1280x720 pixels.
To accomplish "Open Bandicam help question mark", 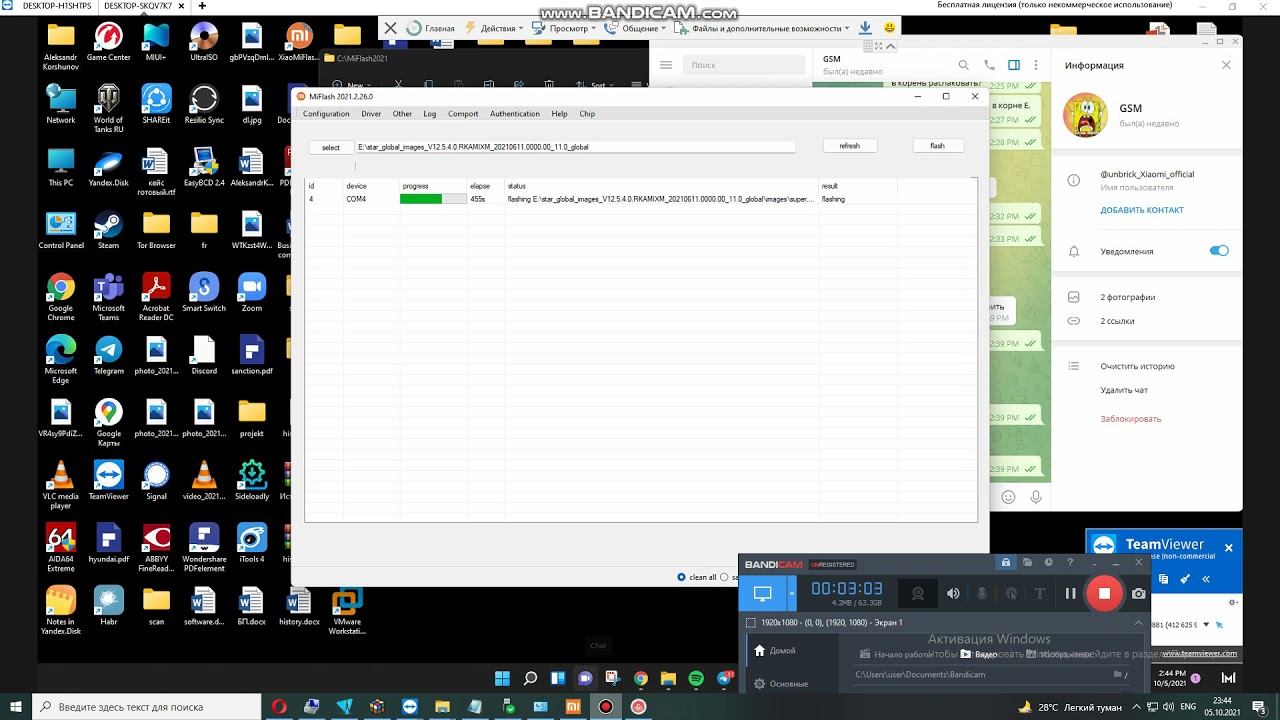I will (x=1070, y=563).
